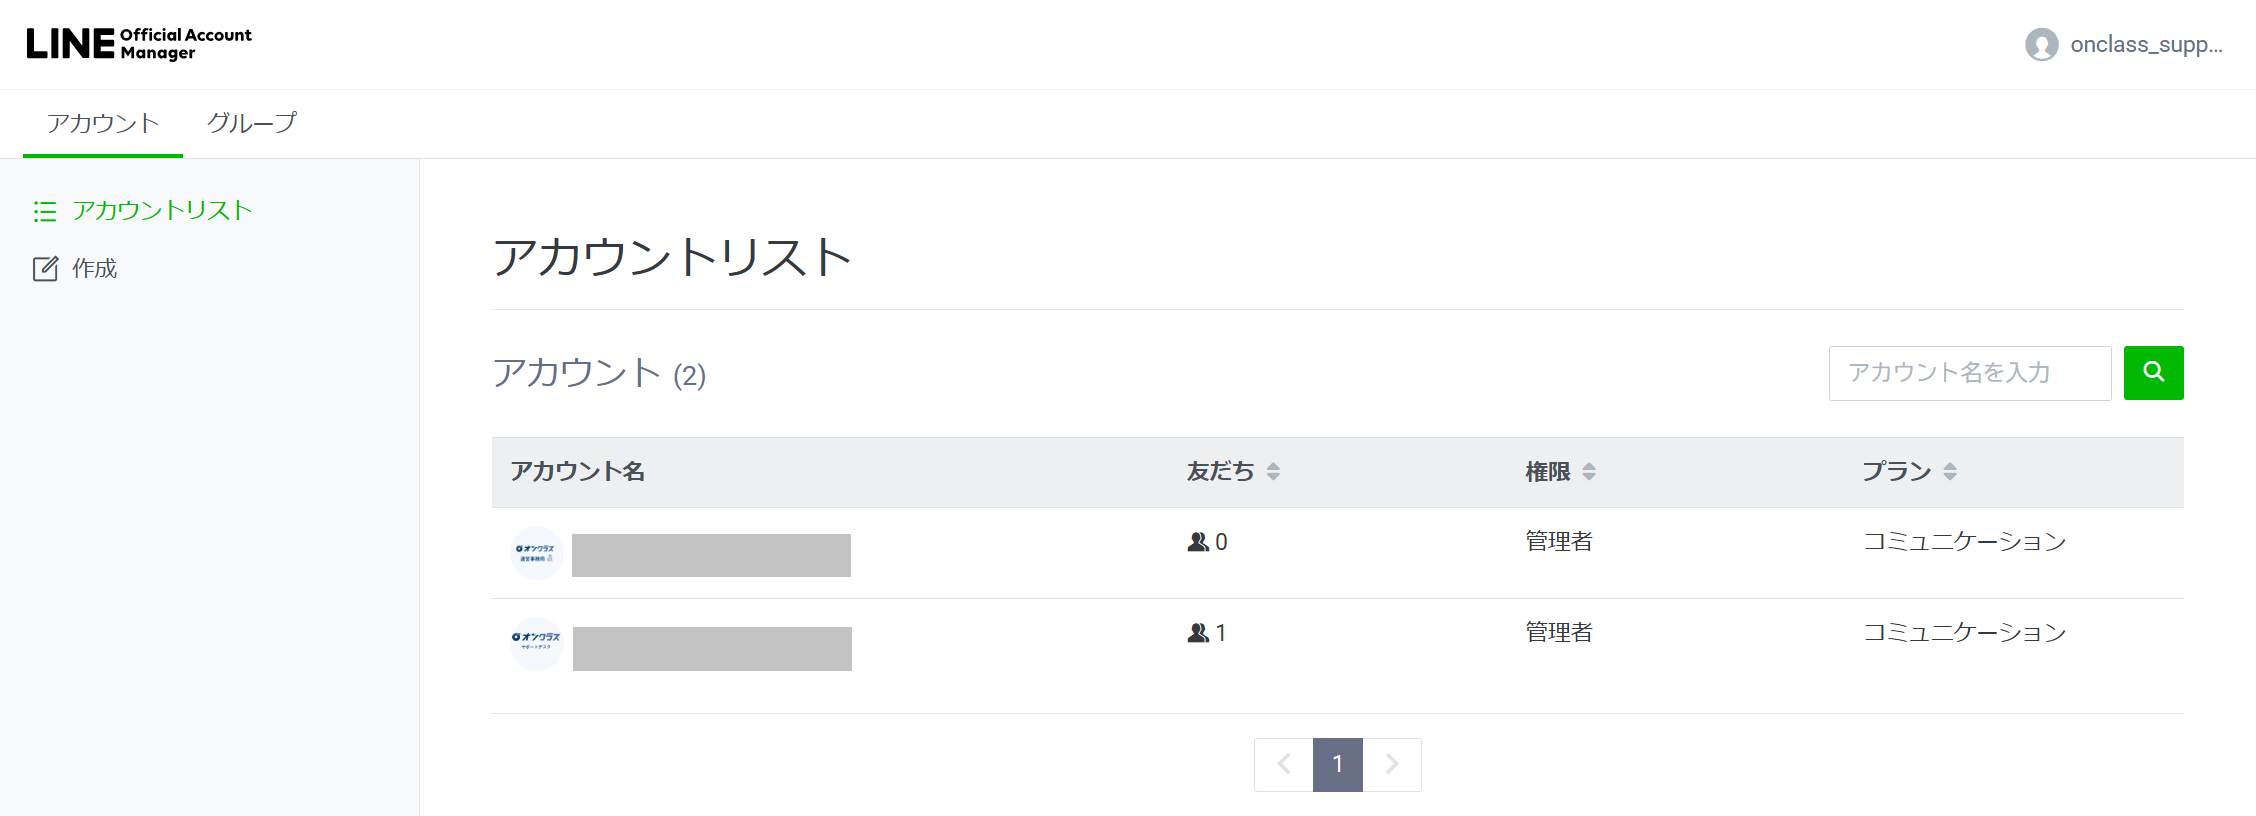Image resolution: width=2256 pixels, height=816 pixels.
Task: Sort the list by 友だち column
Action: coord(1273,472)
